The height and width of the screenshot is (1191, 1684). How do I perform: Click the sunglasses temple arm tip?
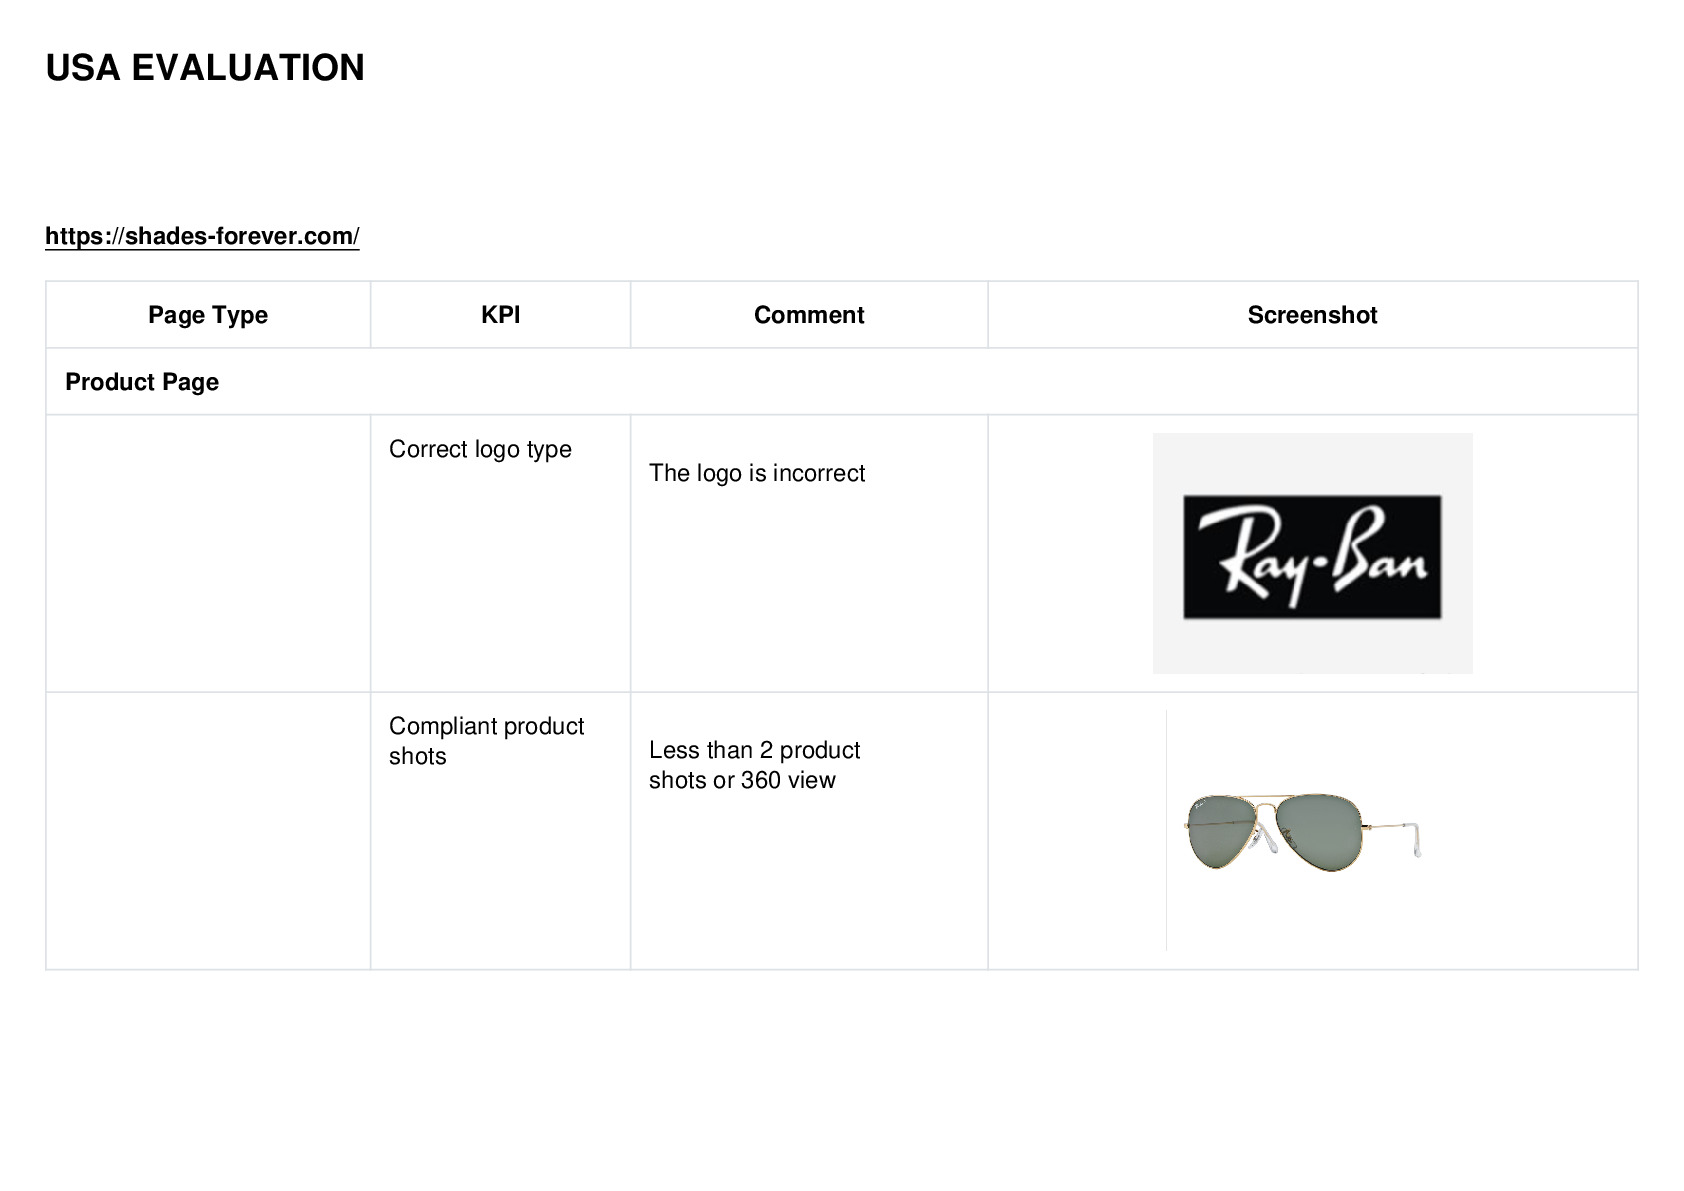tap(1416, 841)
